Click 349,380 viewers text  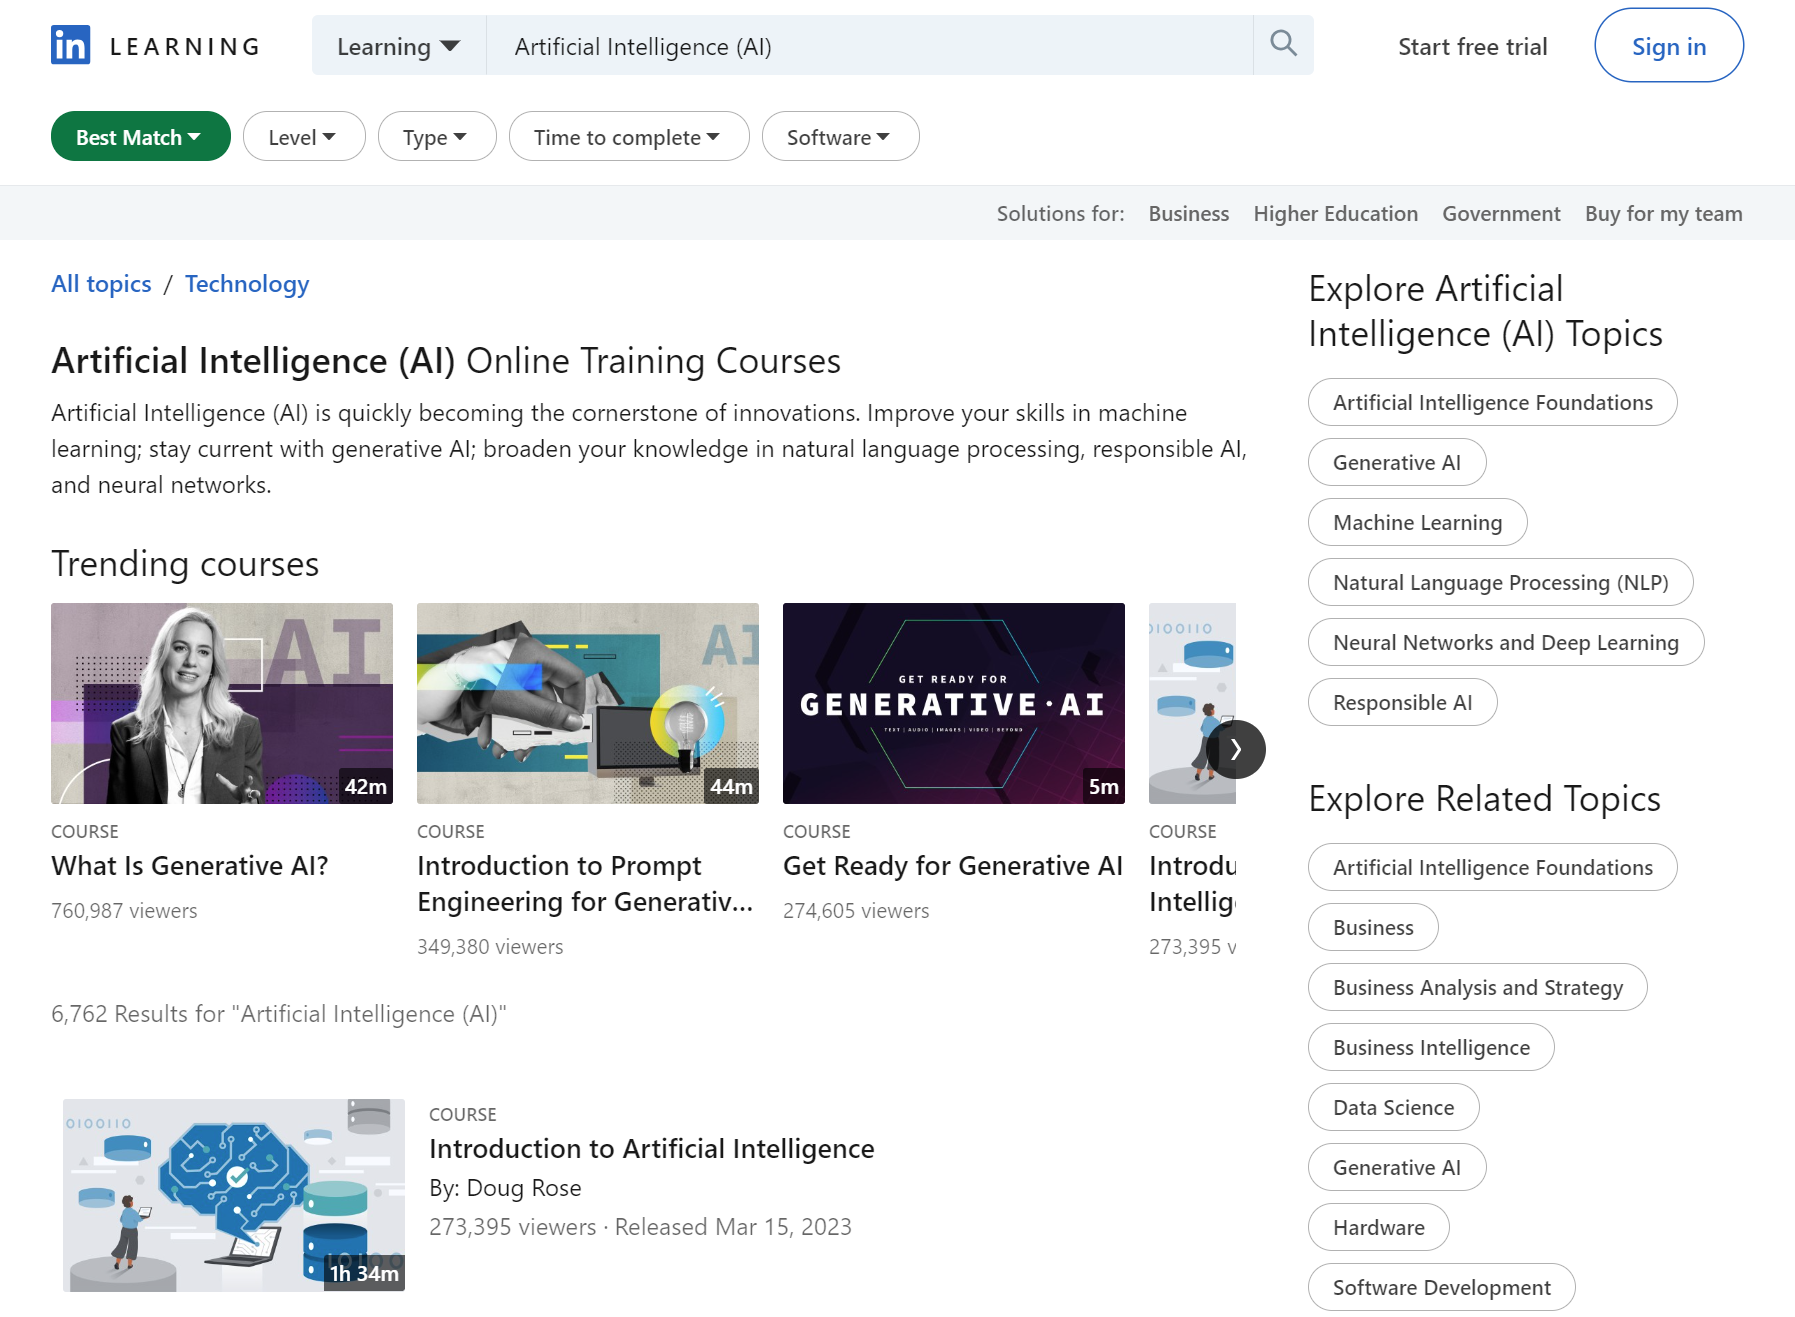[490, 947]
